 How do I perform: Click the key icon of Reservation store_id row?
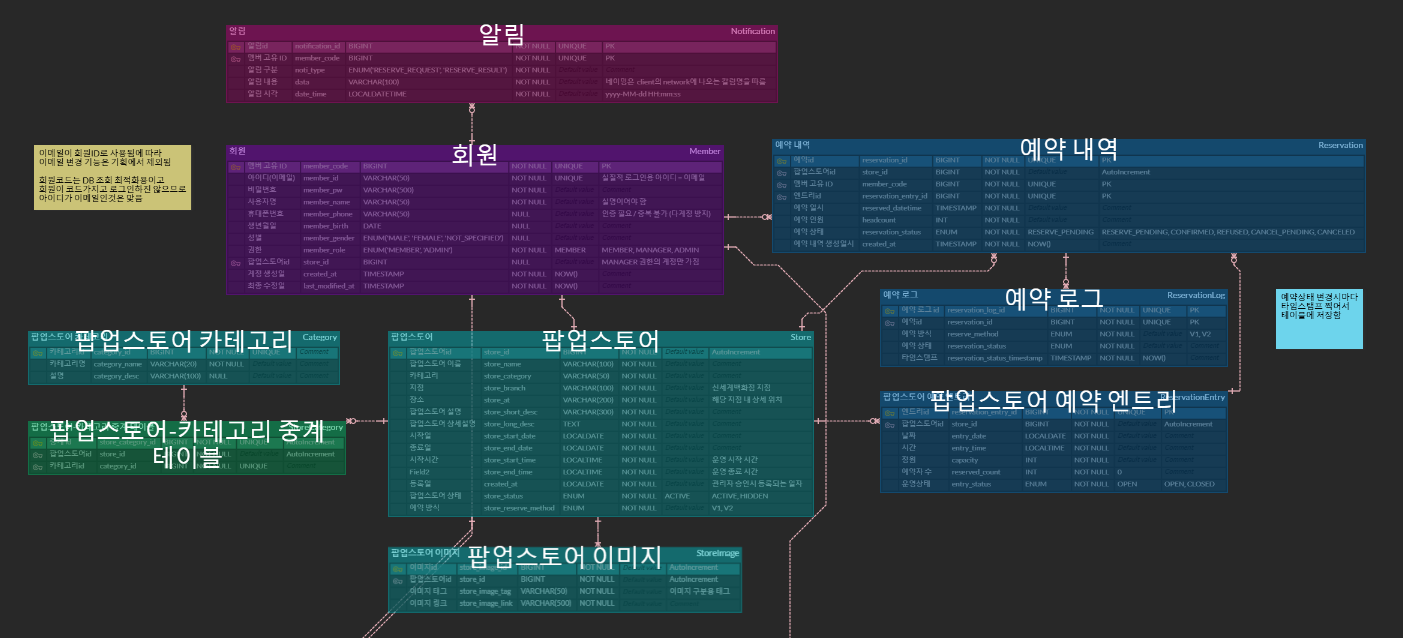point(781,172)
